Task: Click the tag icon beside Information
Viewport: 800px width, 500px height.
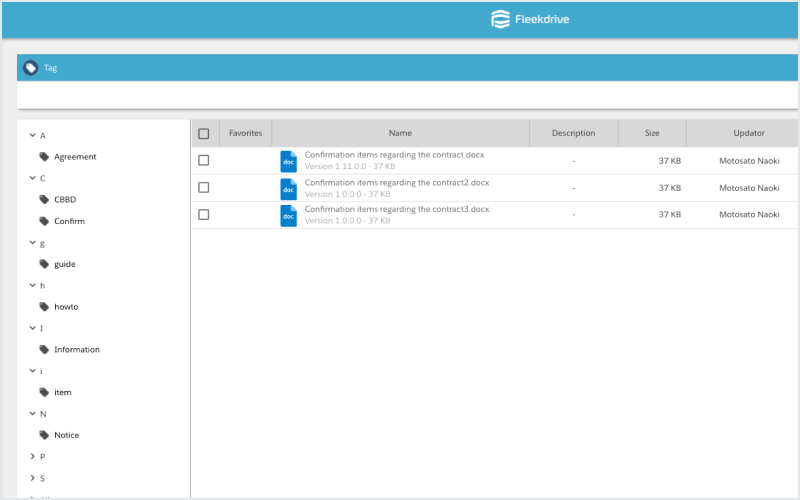Action: tap(44, 349)
